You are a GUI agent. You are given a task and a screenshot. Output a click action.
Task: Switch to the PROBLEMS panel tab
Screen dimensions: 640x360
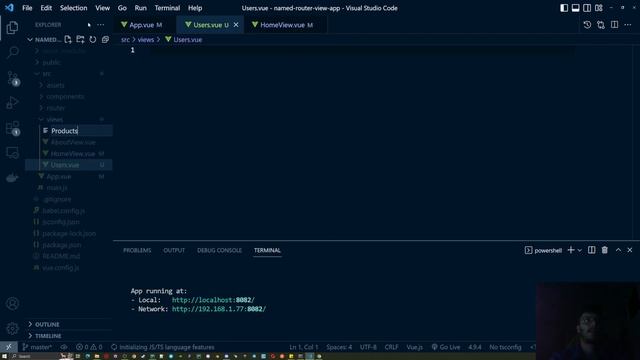coord(137,250)
